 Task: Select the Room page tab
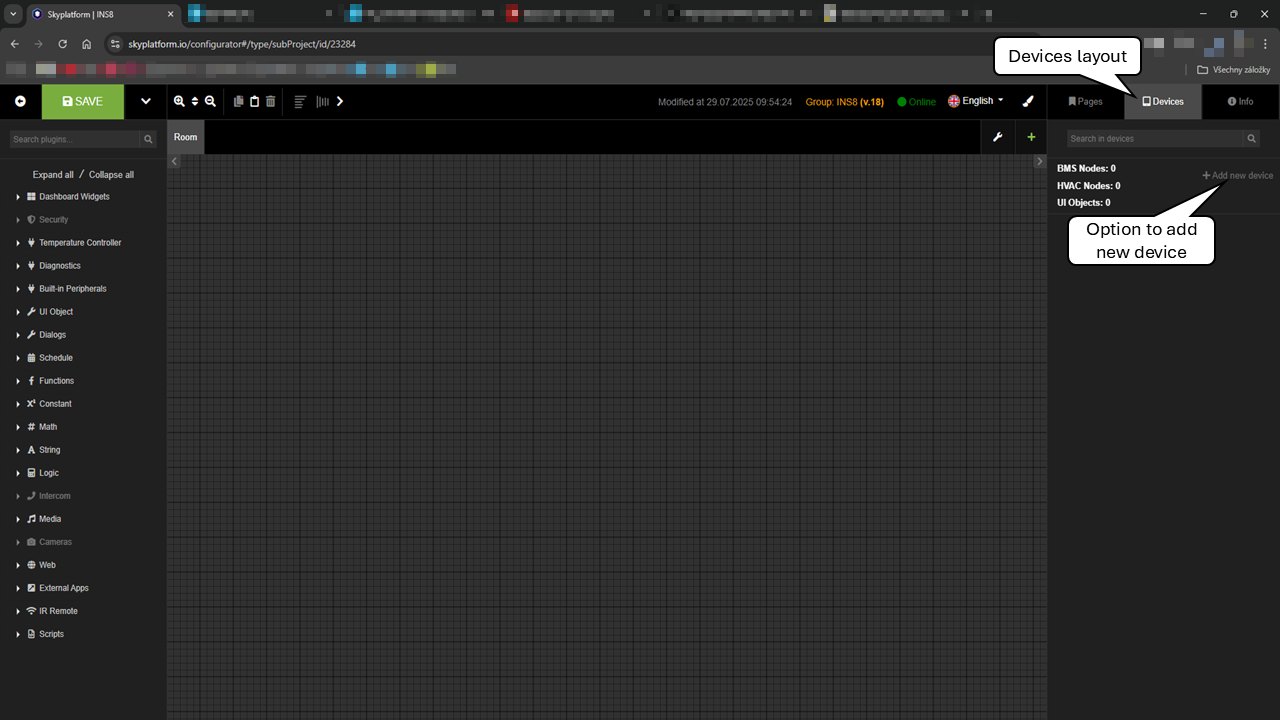point(185,137)
